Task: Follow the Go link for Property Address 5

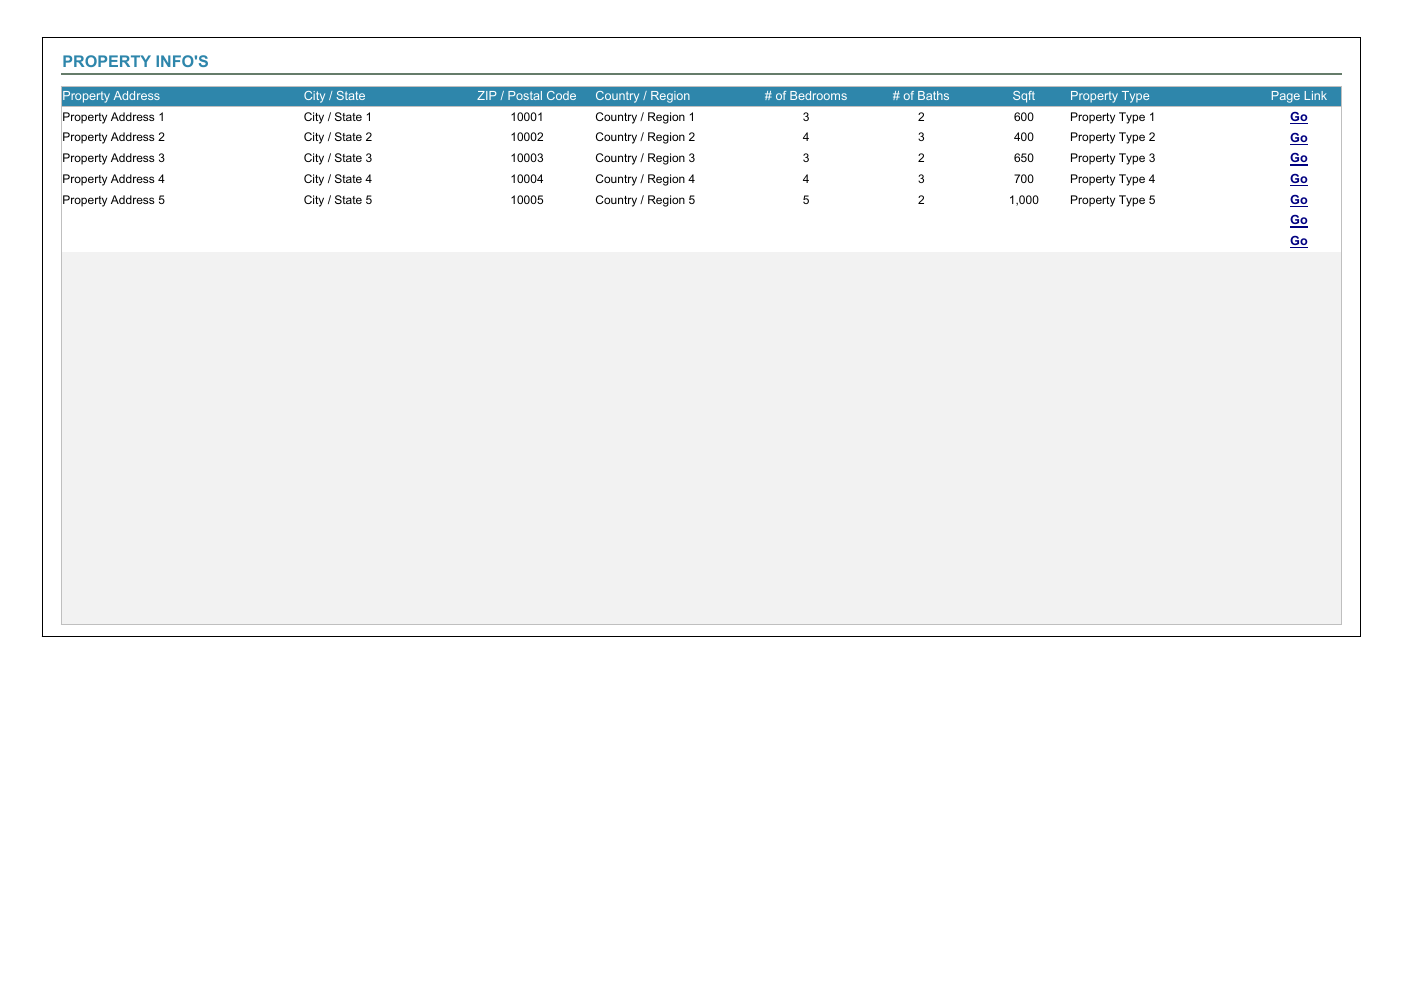Action: [1298, 200]
